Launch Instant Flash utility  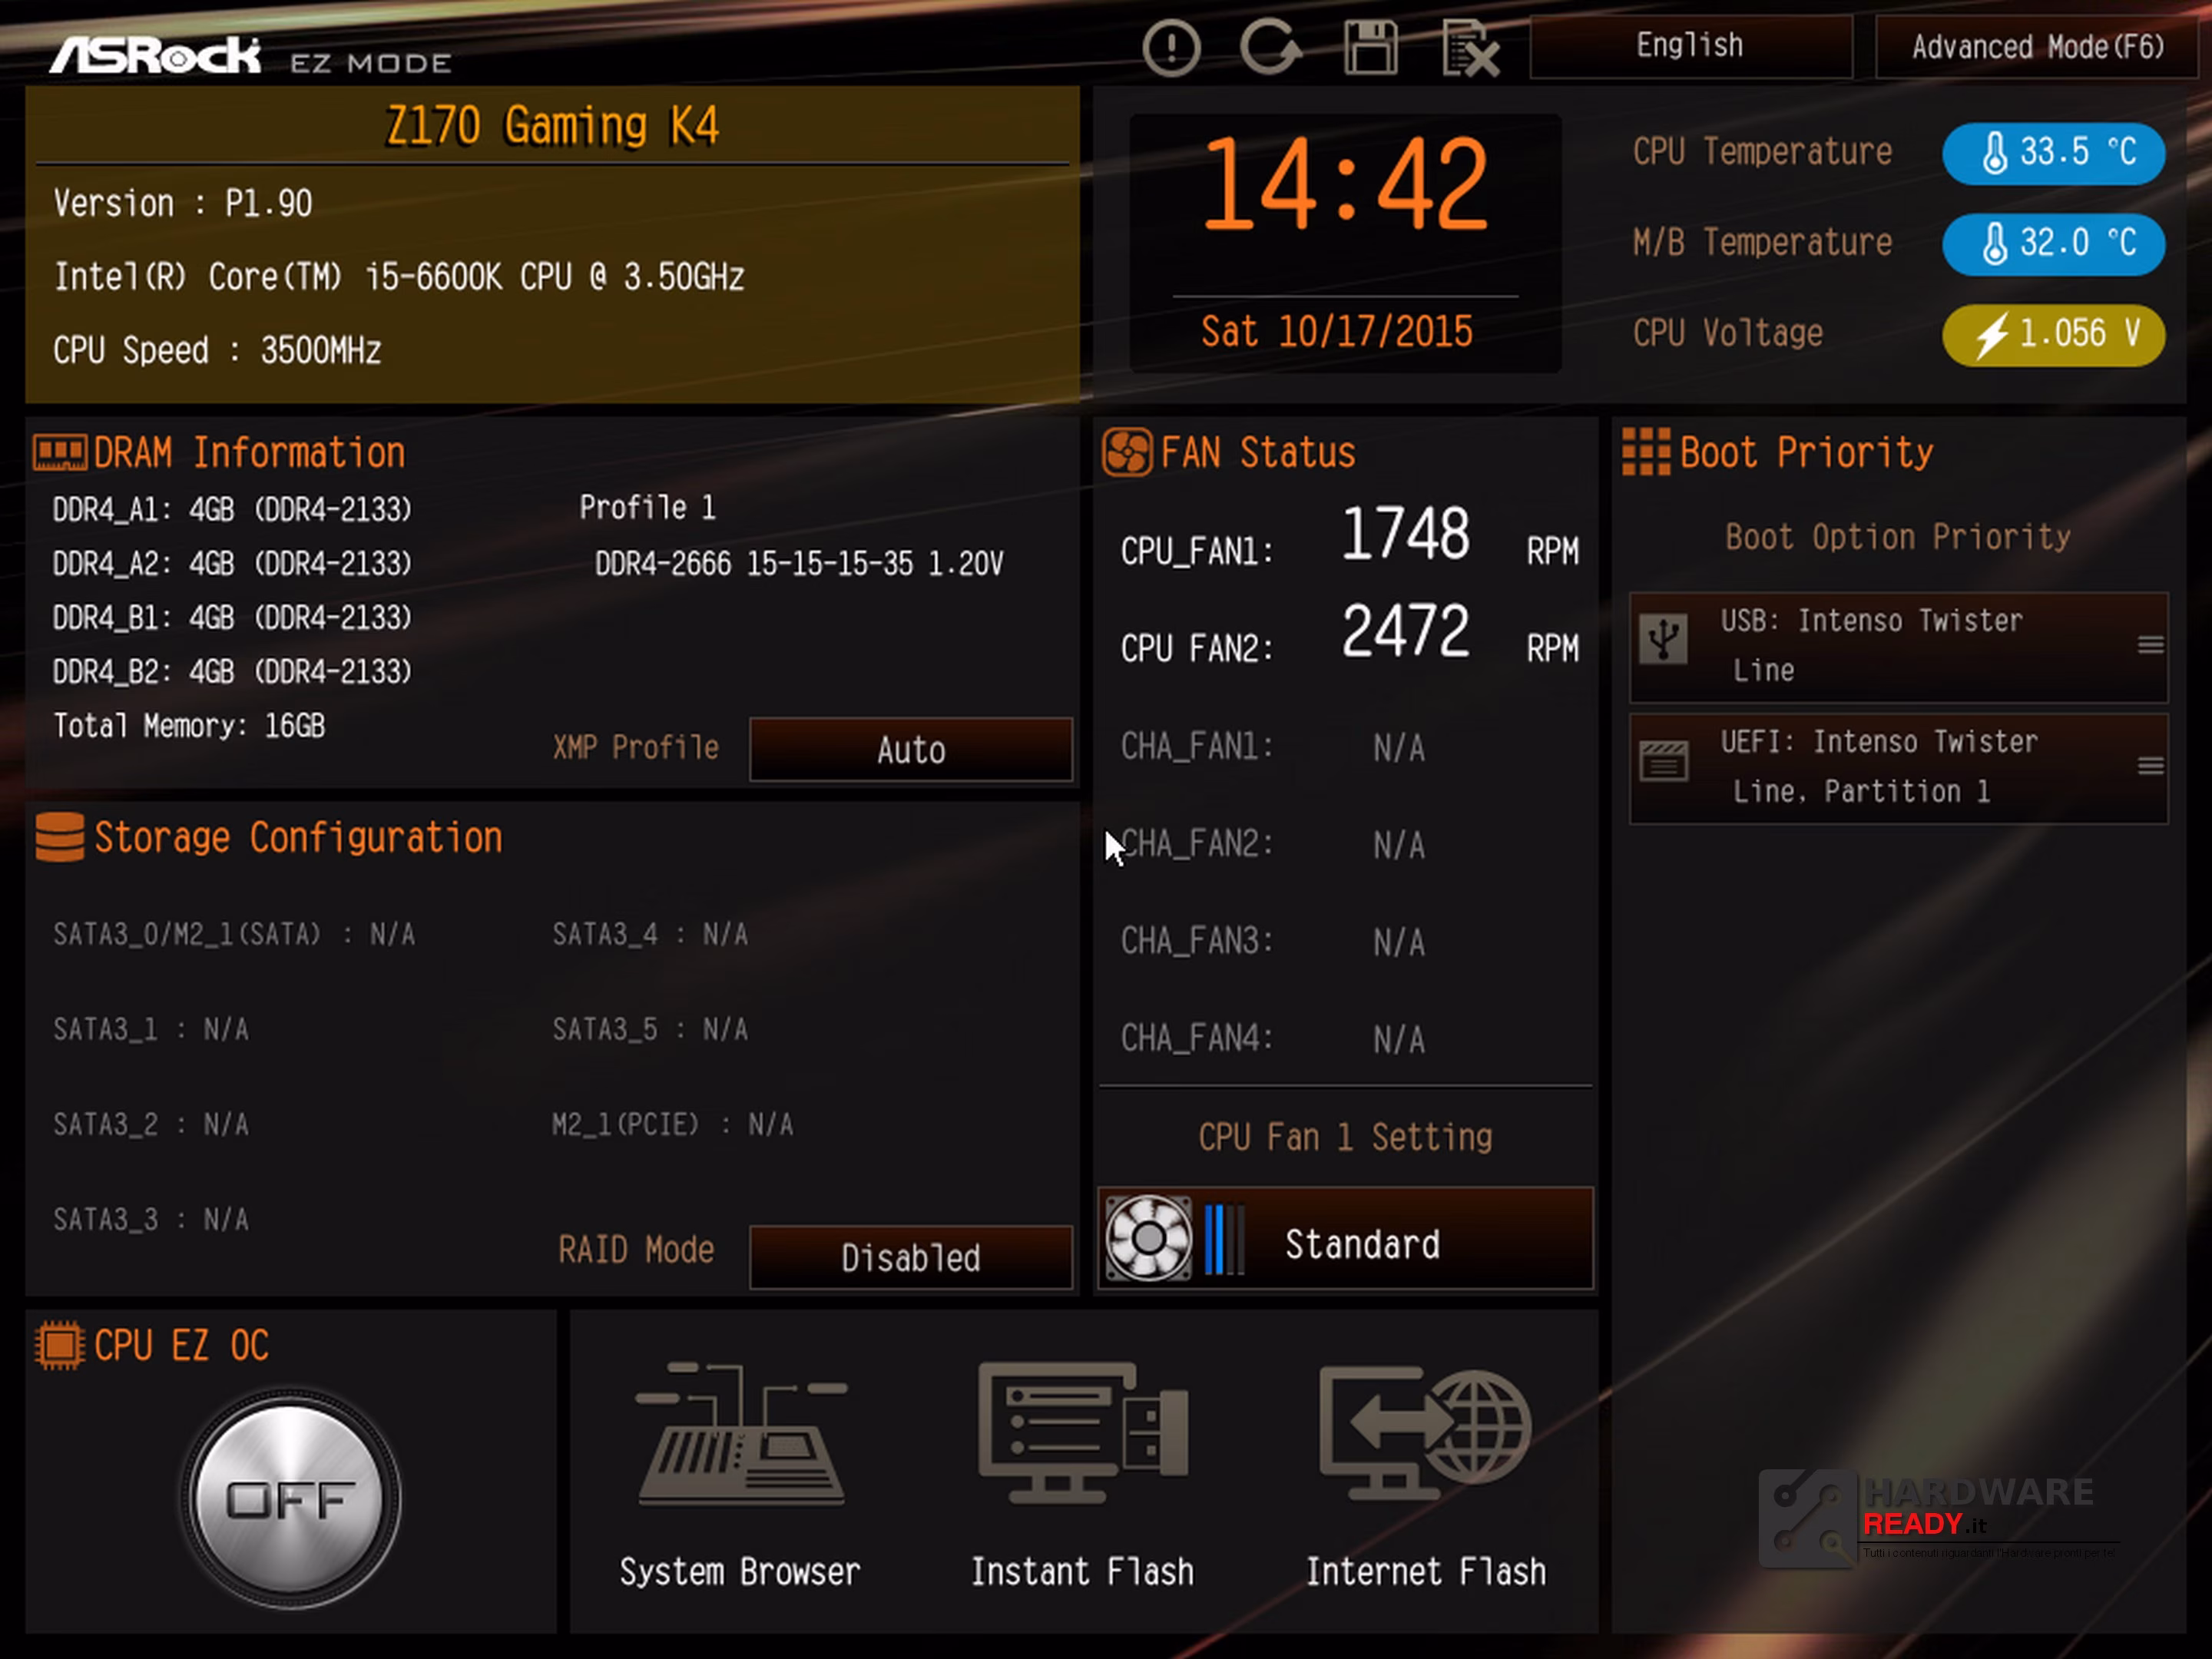pyautogui.click(x=1083, y=1474)
